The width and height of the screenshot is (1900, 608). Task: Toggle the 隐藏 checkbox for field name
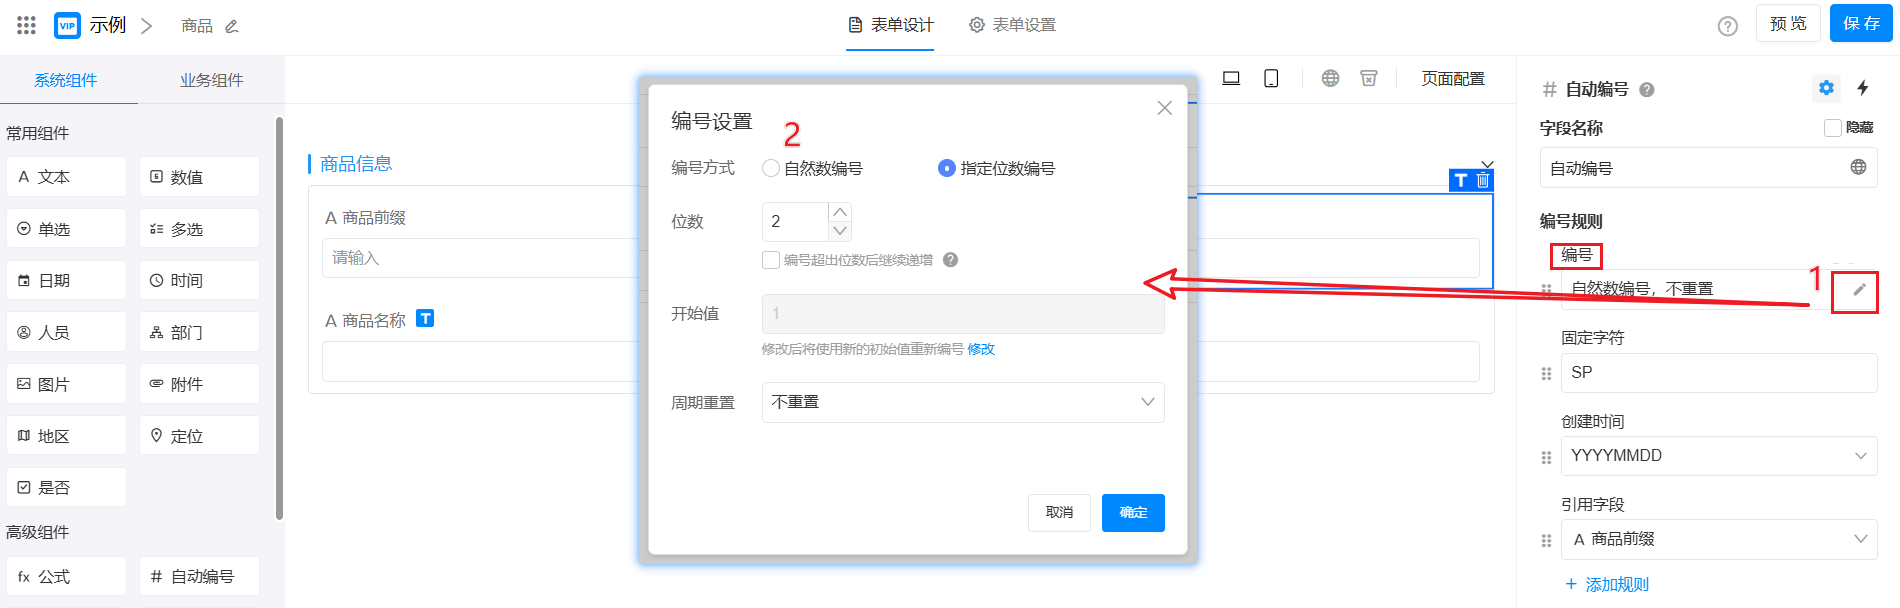pyautogui.click(x=1833, y=128)
